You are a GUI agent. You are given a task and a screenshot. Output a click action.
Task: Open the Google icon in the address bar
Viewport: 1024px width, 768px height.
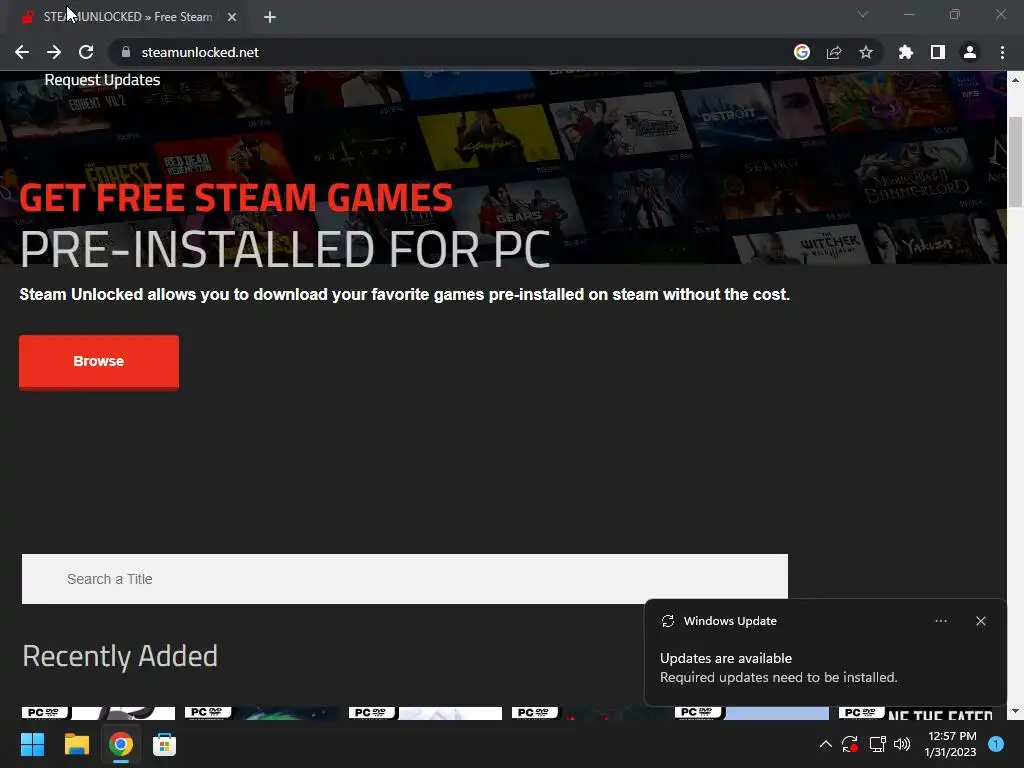pos(802,52)
